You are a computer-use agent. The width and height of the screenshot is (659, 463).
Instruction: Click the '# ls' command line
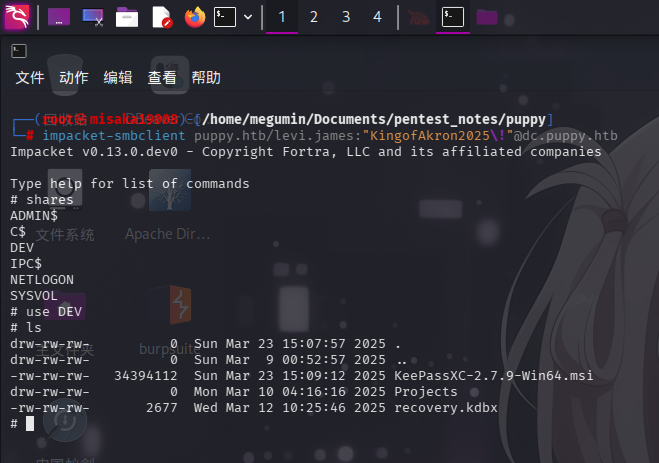pyautogui.click(x=26, y=328)
